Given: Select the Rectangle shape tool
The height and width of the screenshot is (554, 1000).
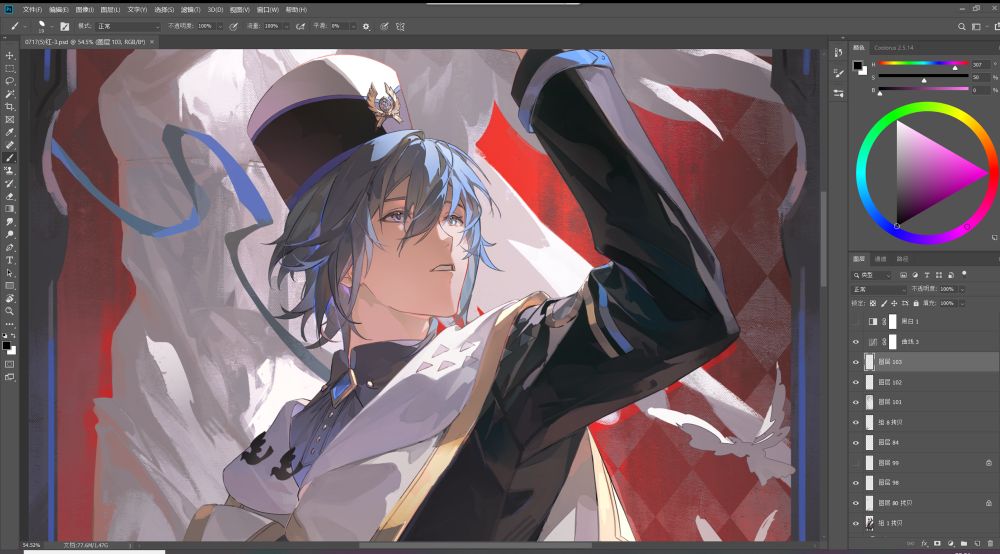Looking at the screenshot, I should (x=10, y=286).
